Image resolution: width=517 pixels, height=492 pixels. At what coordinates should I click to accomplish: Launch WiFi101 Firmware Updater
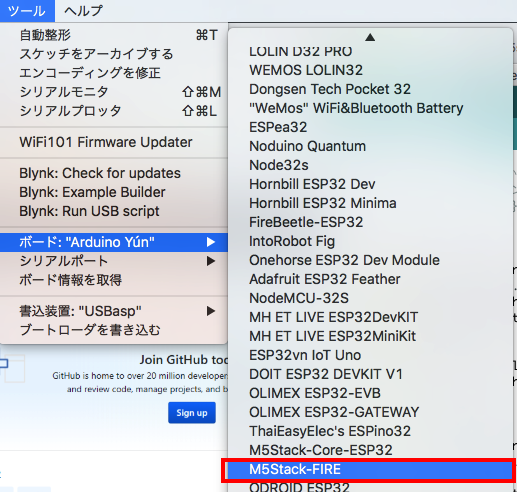tap(114, 142)
